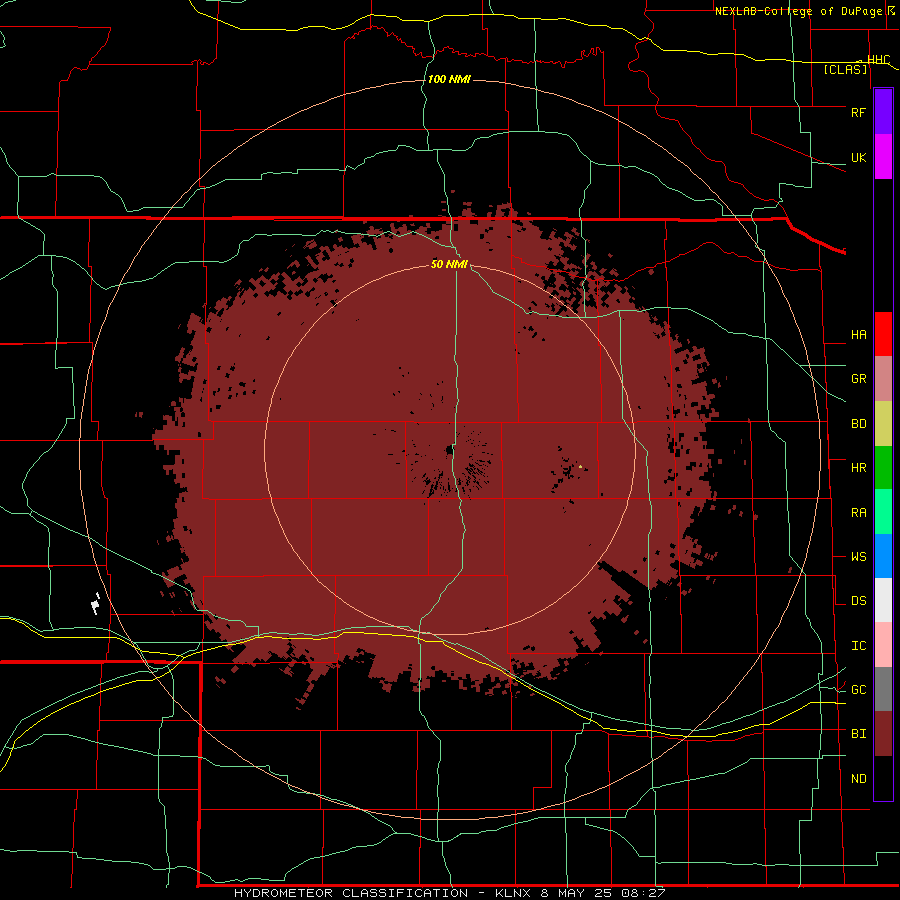Pick the white DS legend swatch
900x900 pixels.
(883, 600)
